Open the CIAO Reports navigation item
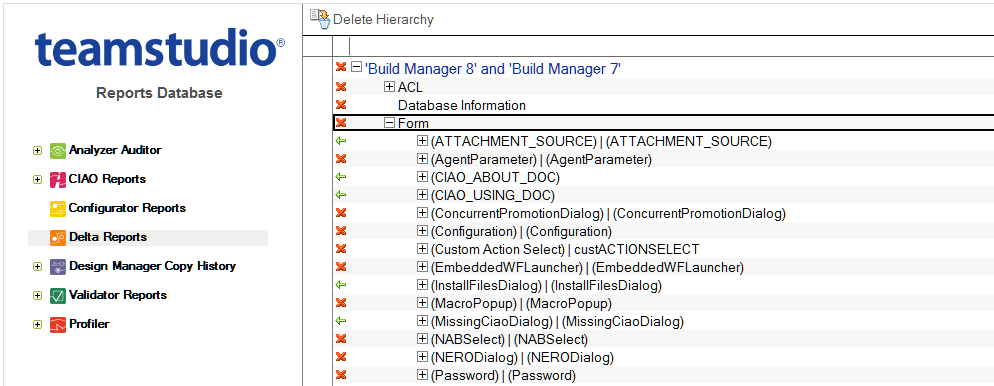 click(107, 179)
